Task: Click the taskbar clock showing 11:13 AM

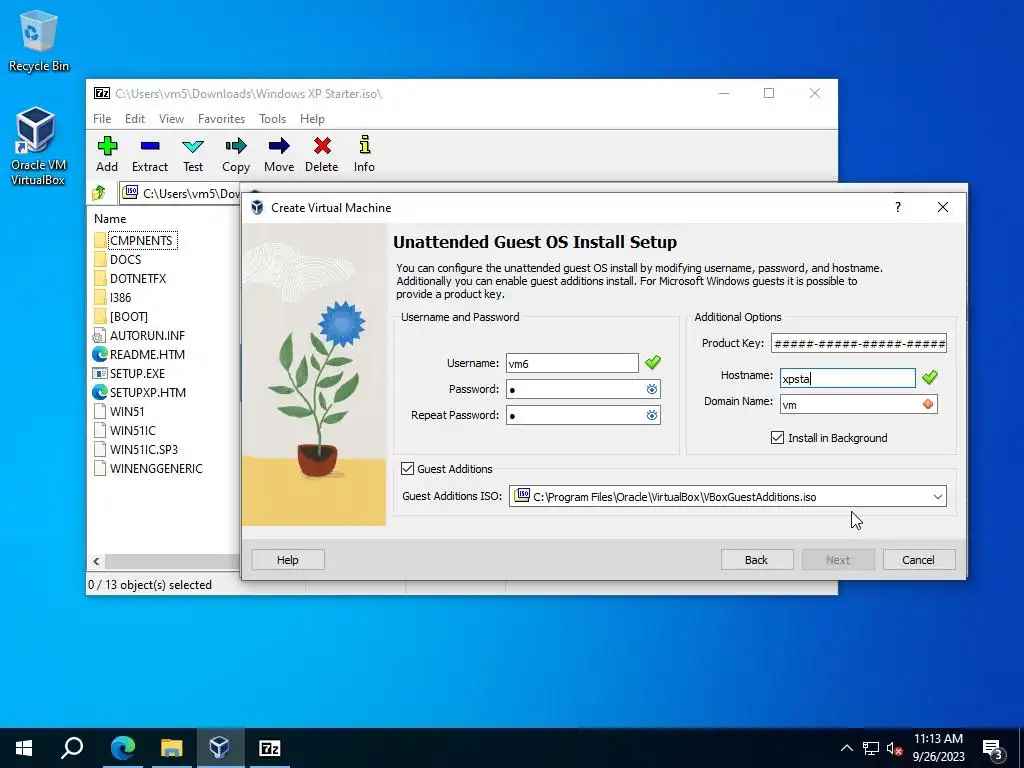Action: coord(938,748)
